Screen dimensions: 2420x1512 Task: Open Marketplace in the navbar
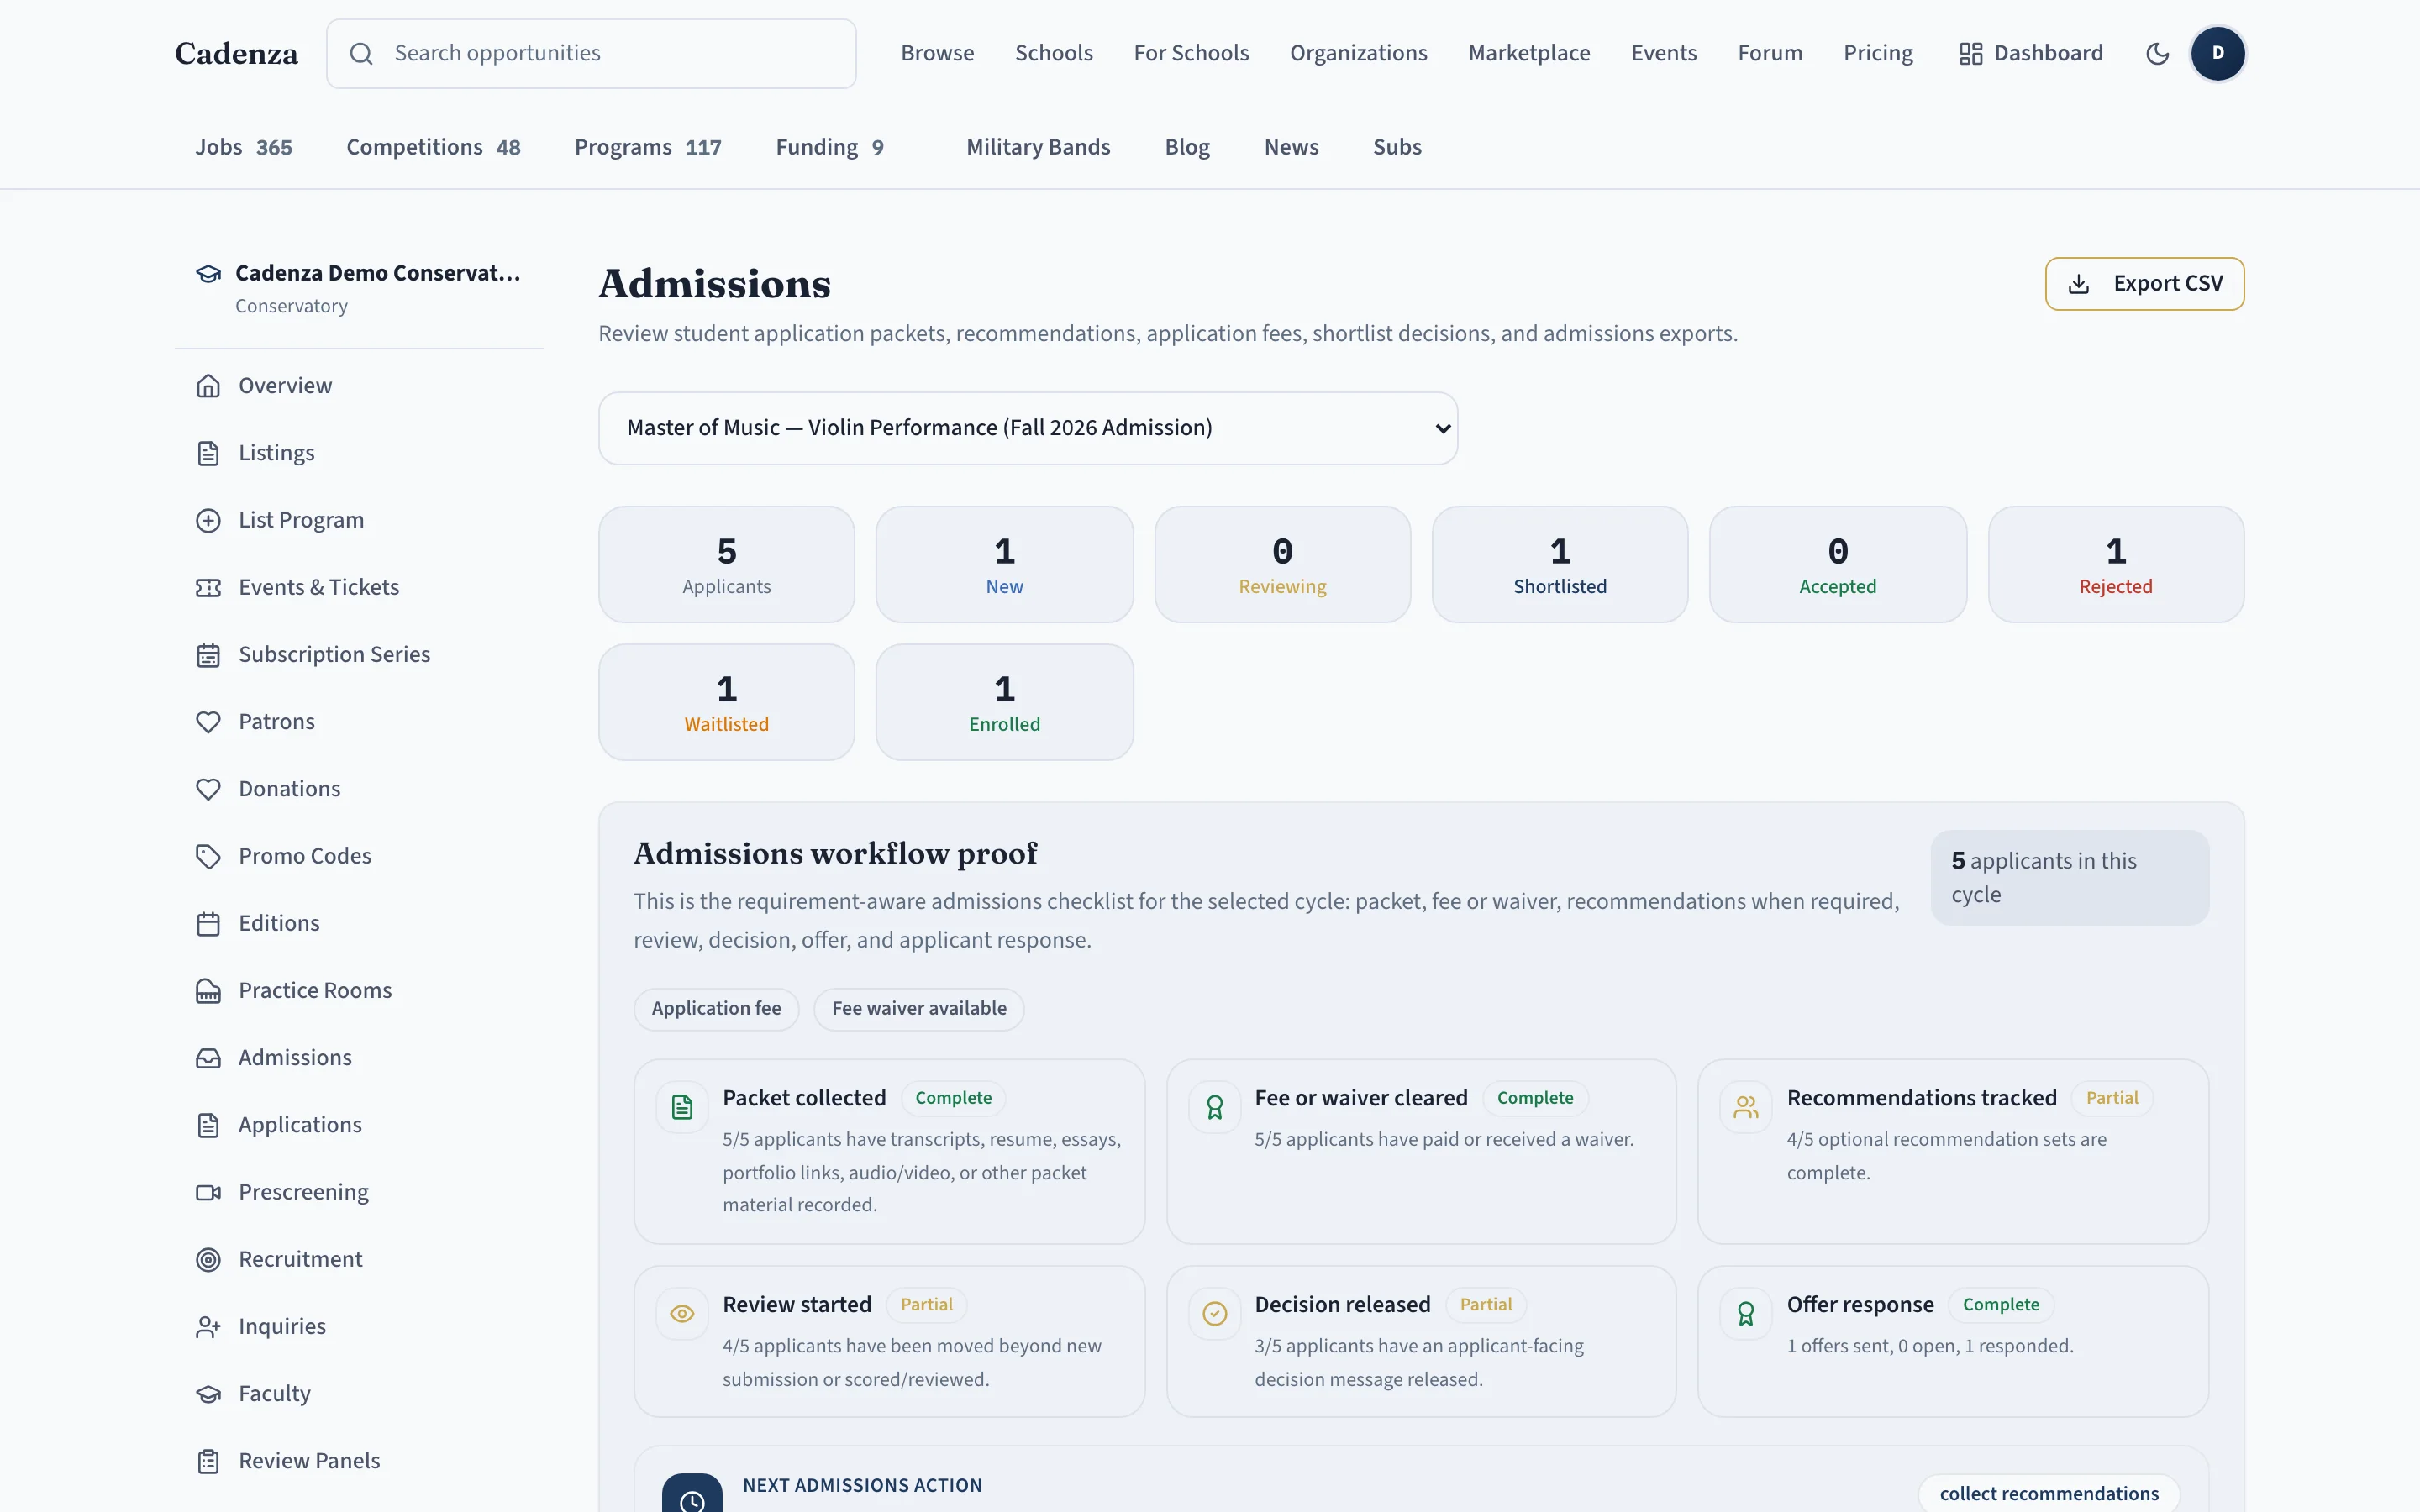pos(1529,53)
